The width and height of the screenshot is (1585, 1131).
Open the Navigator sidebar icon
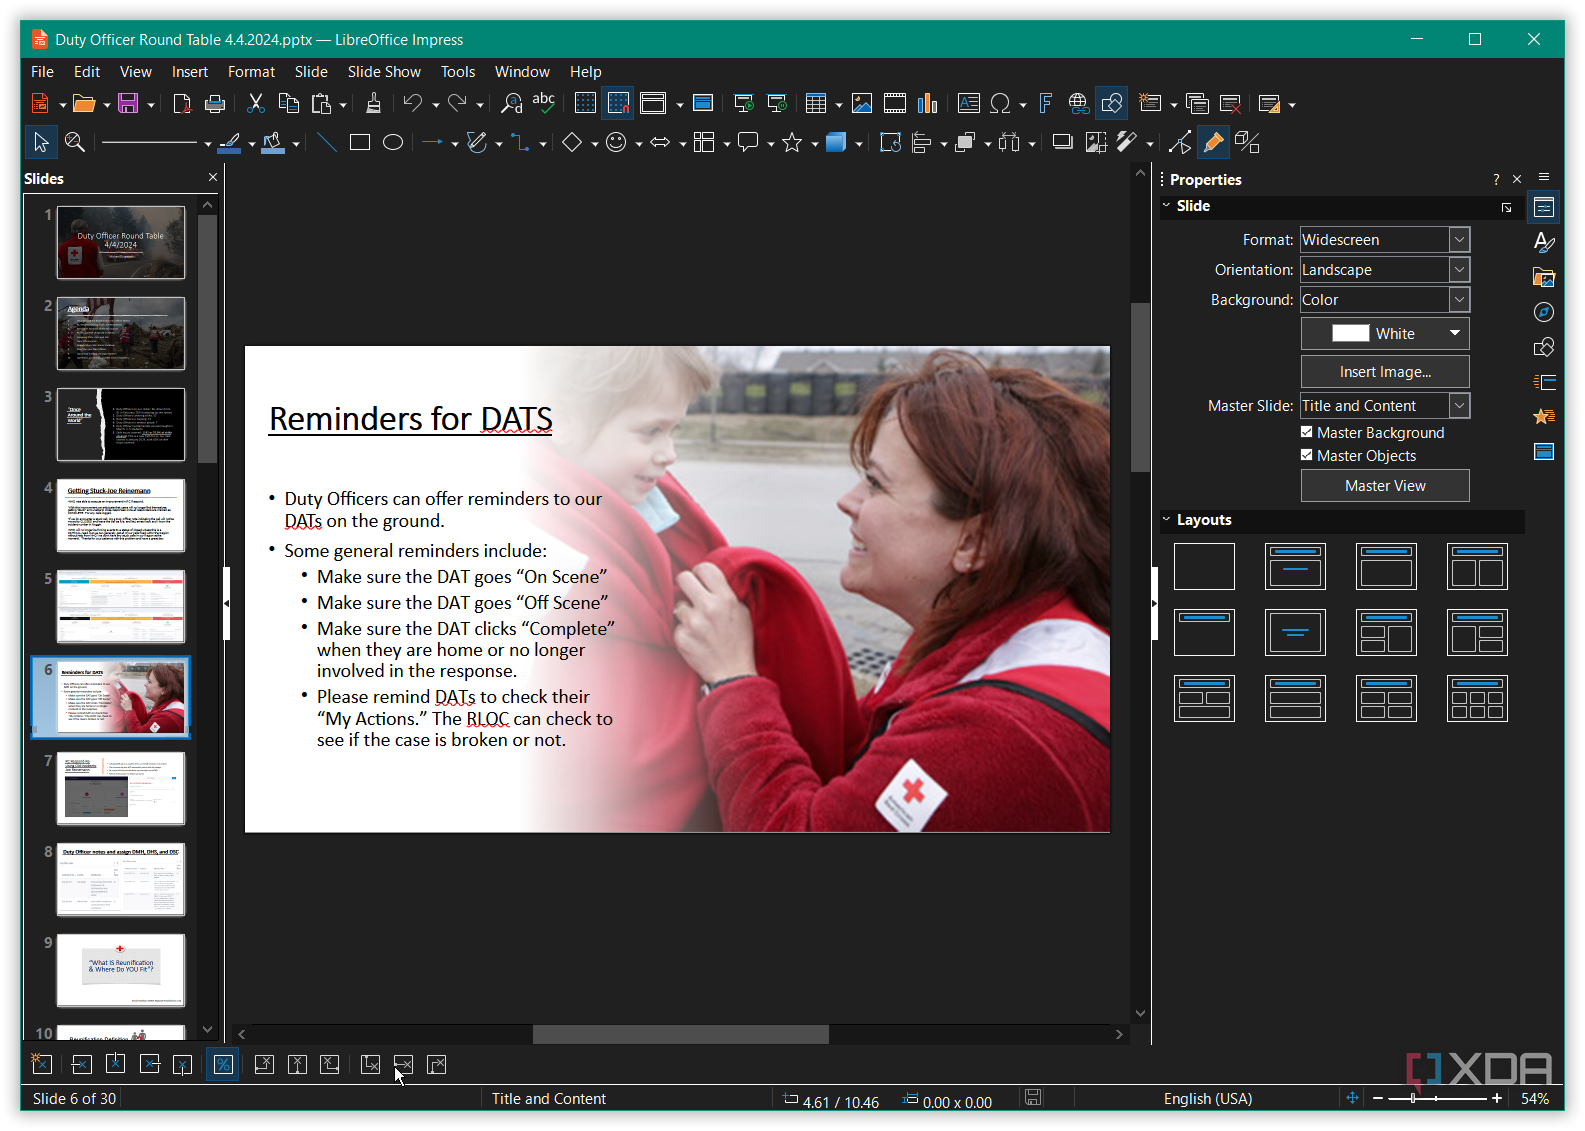point(1544,312)
